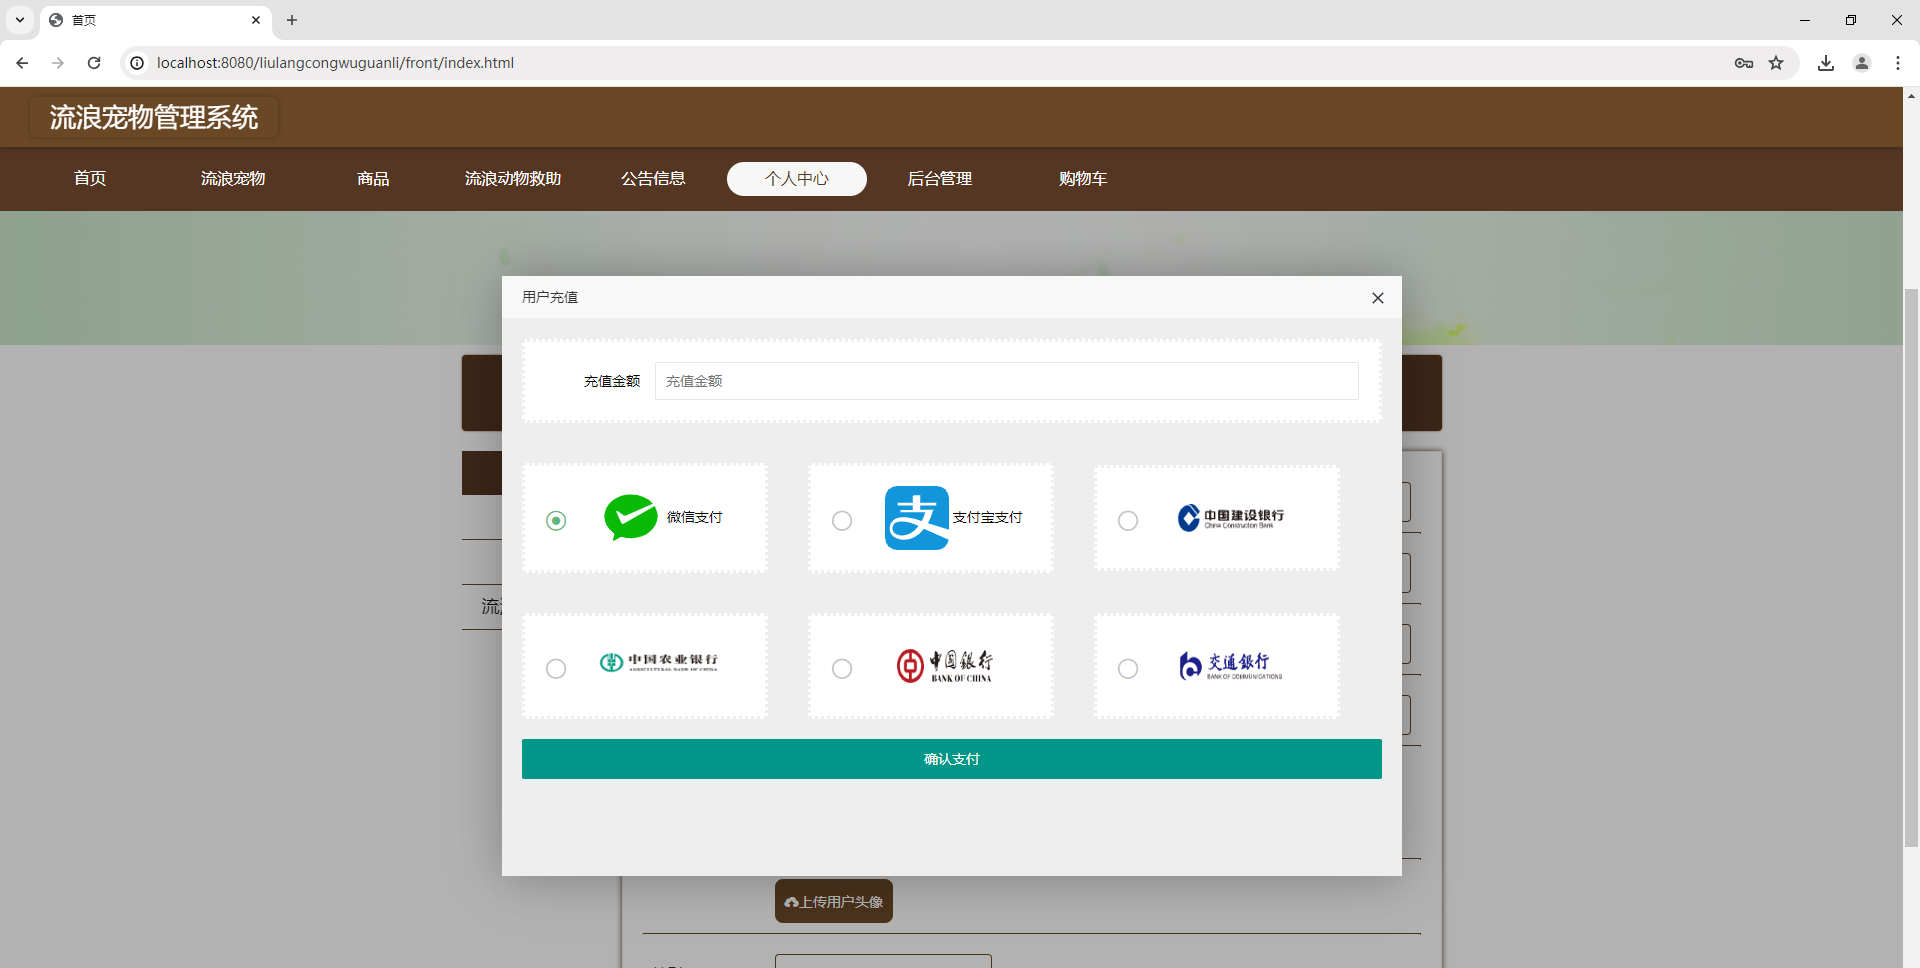Choose Agricultural Bank of China radio option
The image size is (1920, 968).
[x=556, y=668]
